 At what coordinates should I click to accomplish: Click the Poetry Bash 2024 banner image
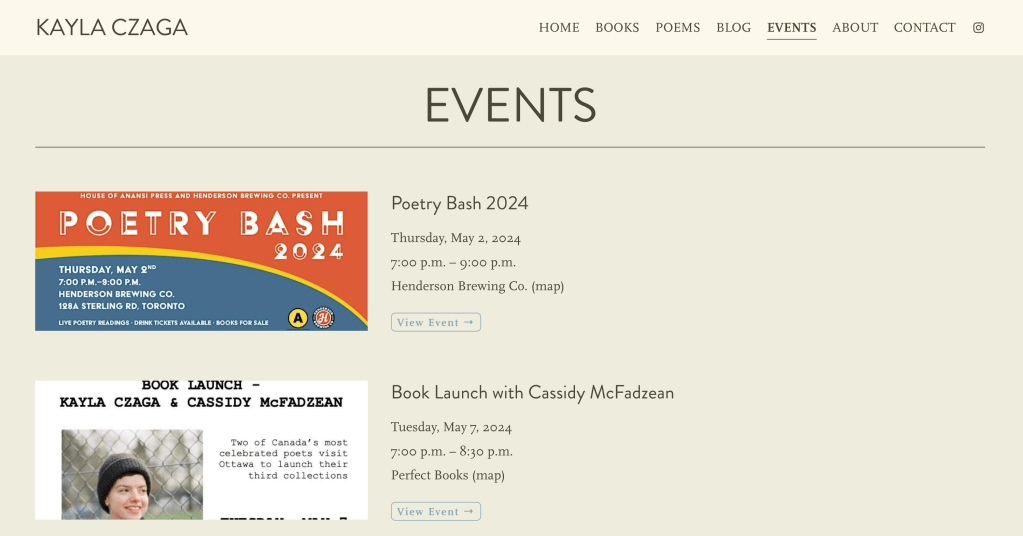click(x=201, y=261)
